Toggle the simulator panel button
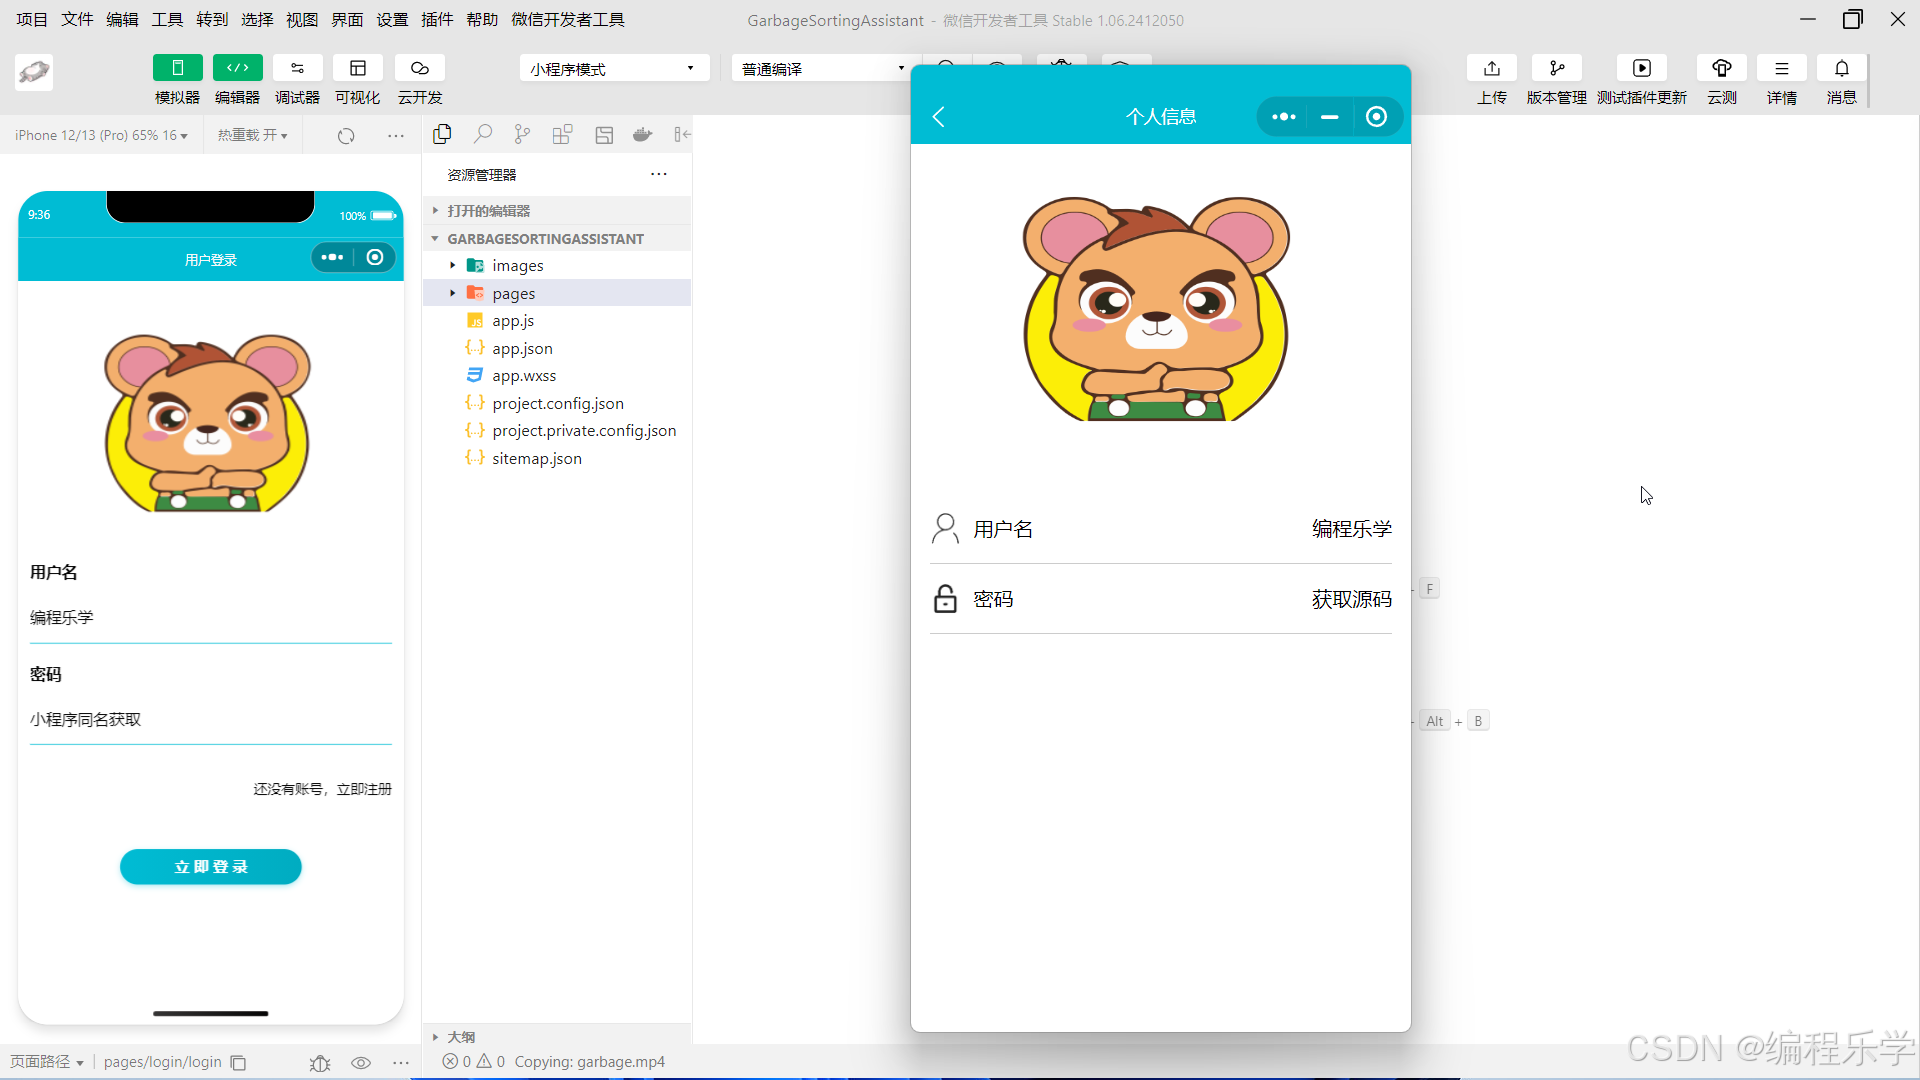Screen dimensions: 1920x1080 177,68
